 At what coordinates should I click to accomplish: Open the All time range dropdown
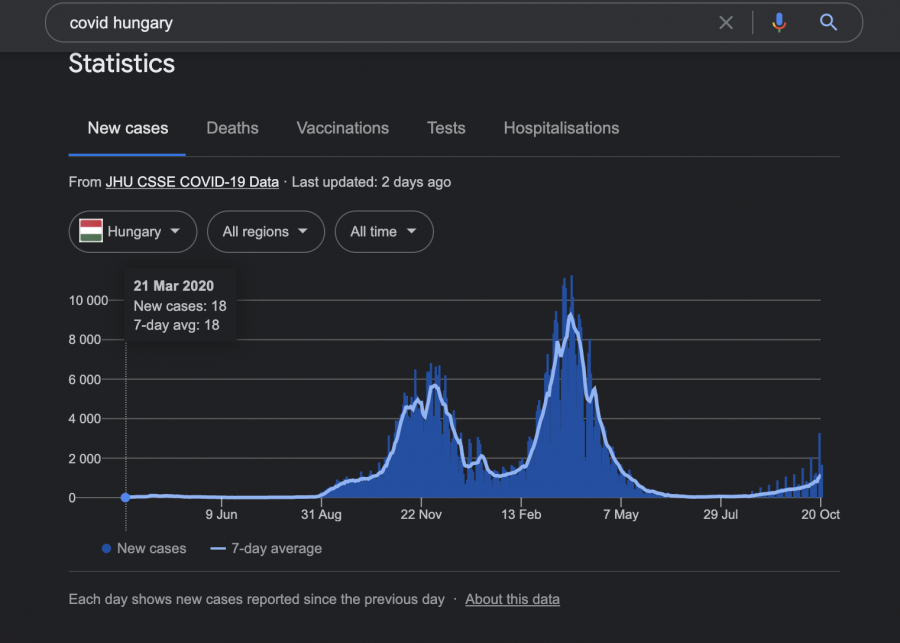(383, 231)
